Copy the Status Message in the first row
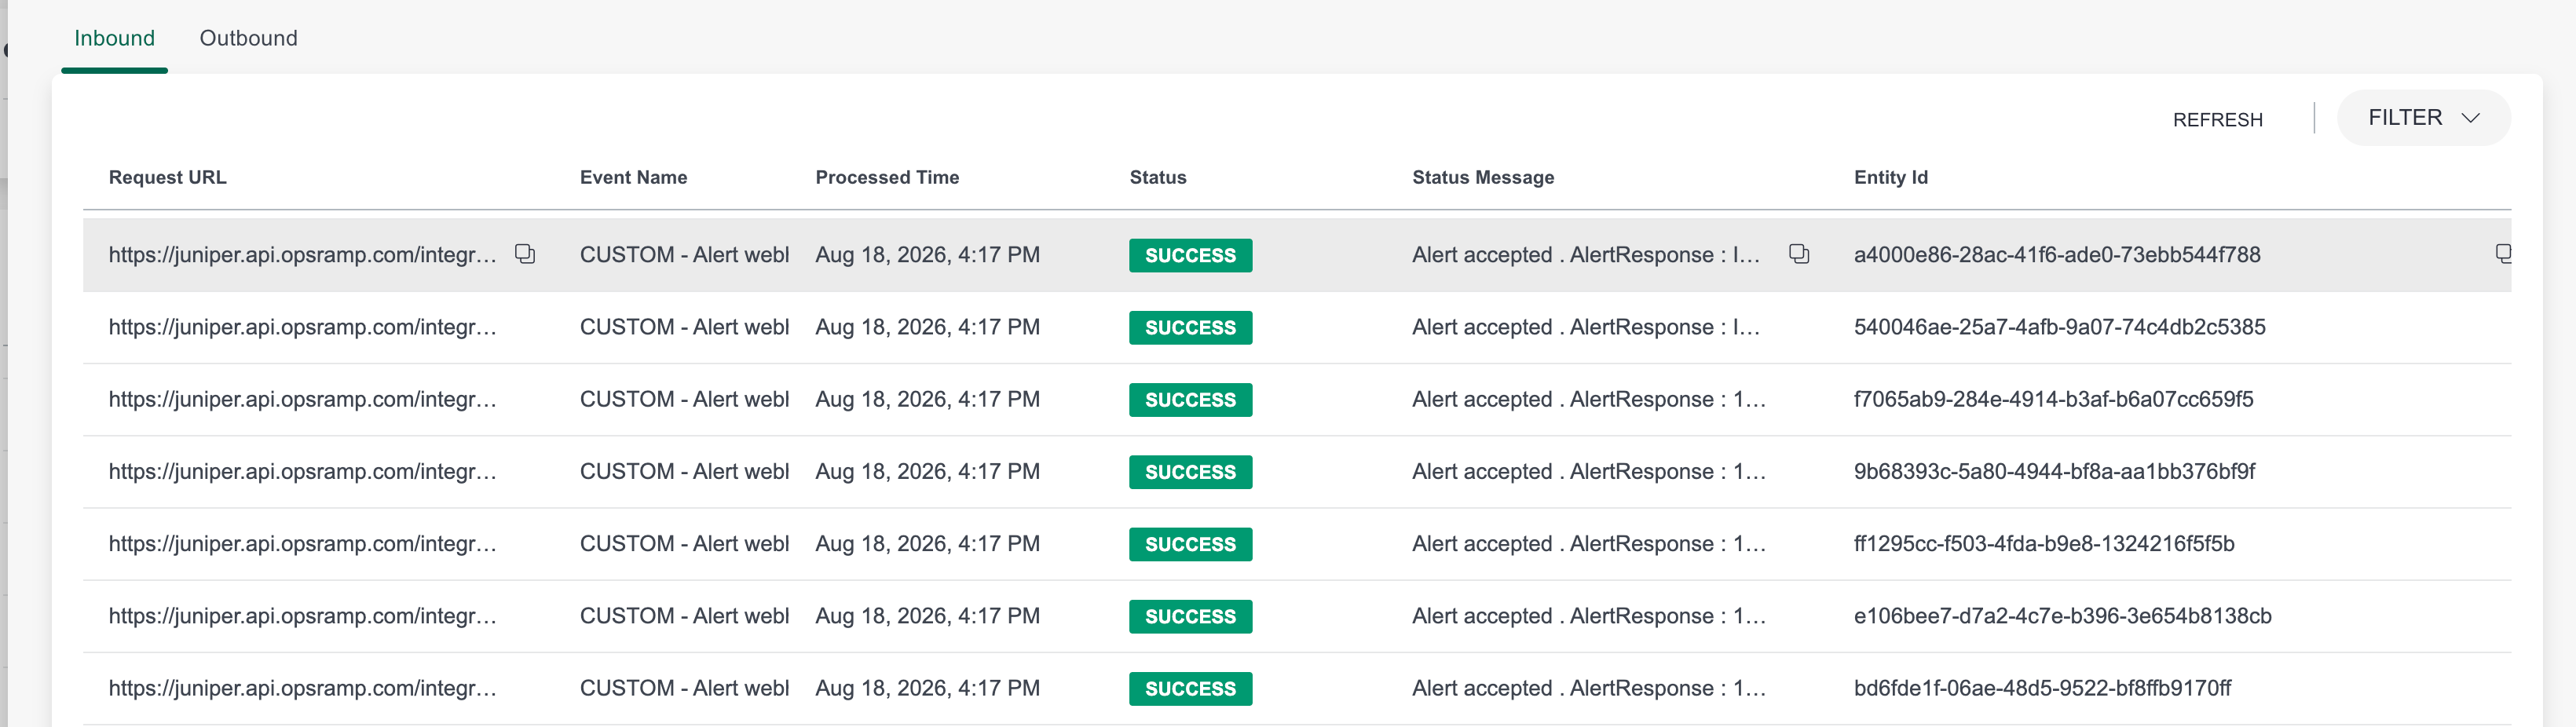The image size is (2576, 727). 1799,254
